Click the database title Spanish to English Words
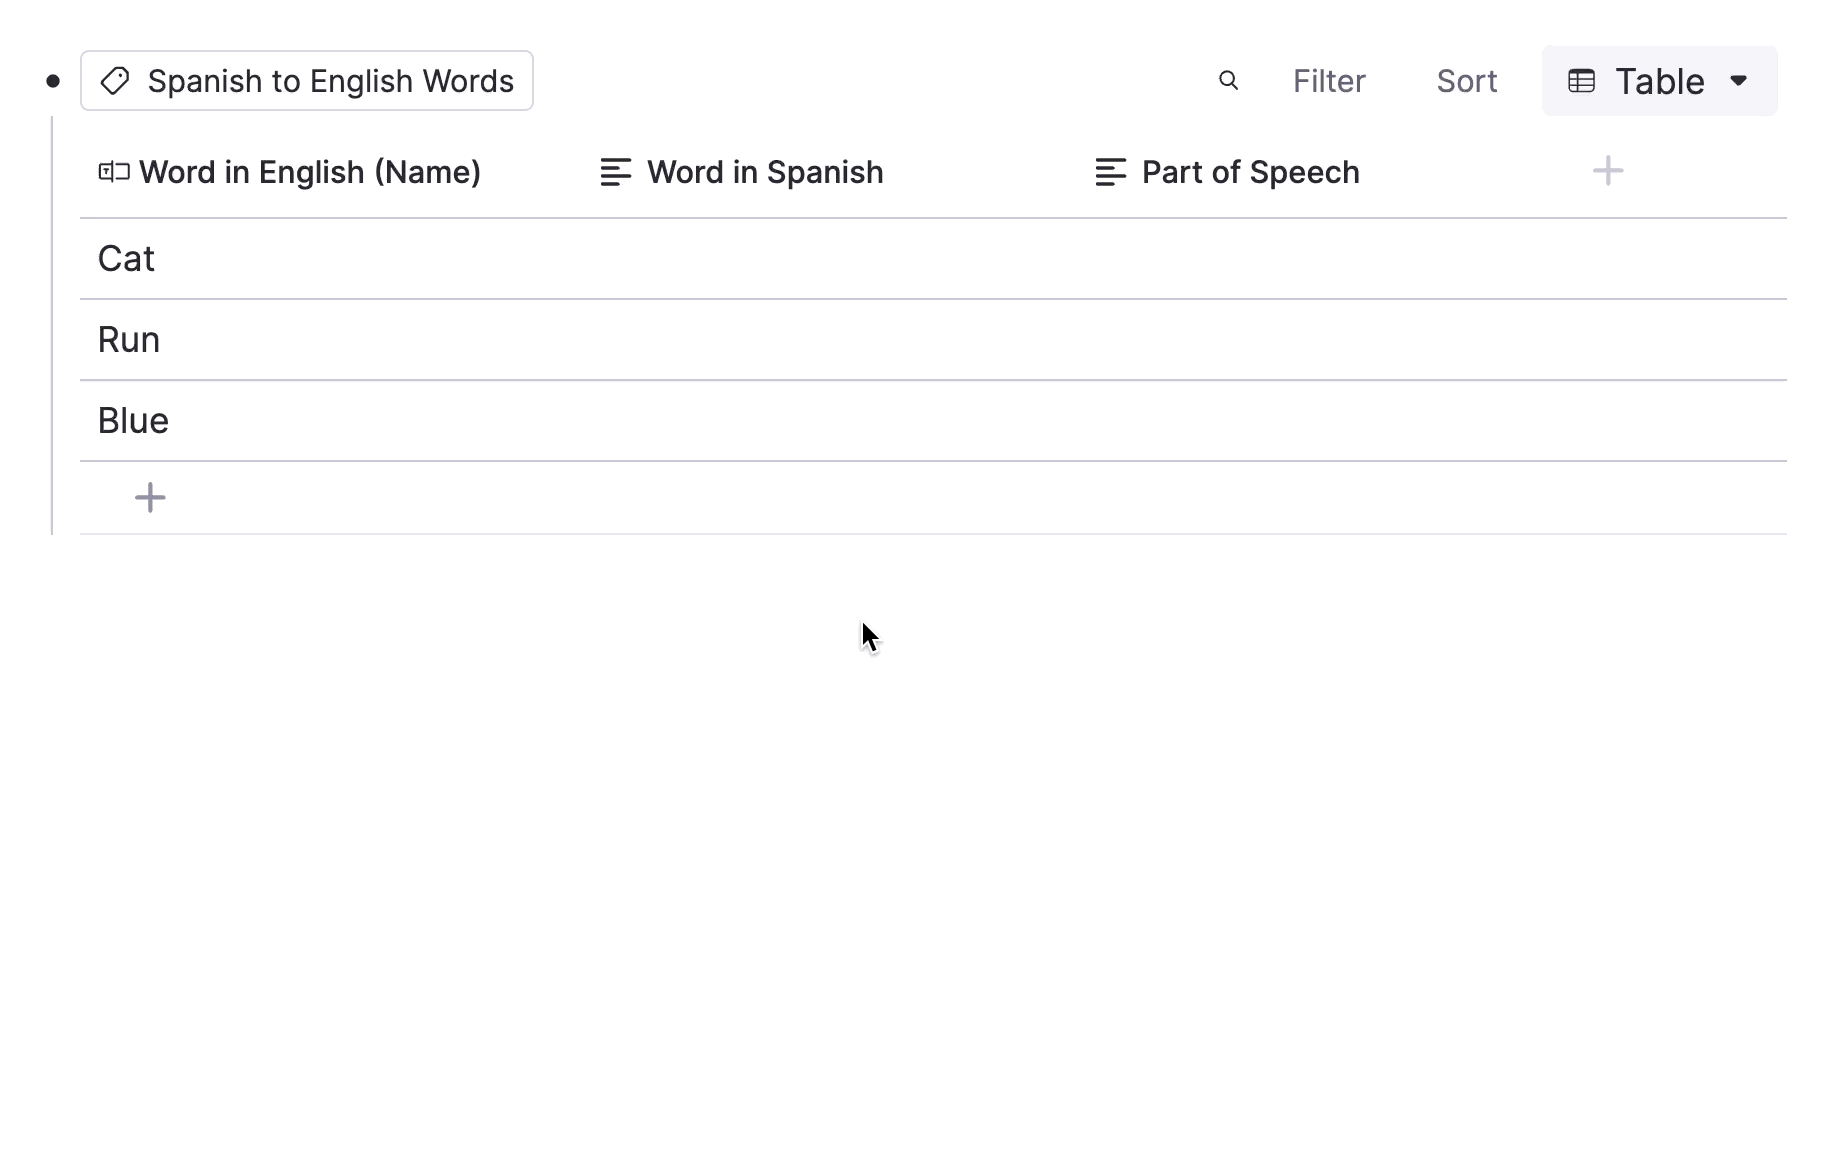 330,80
